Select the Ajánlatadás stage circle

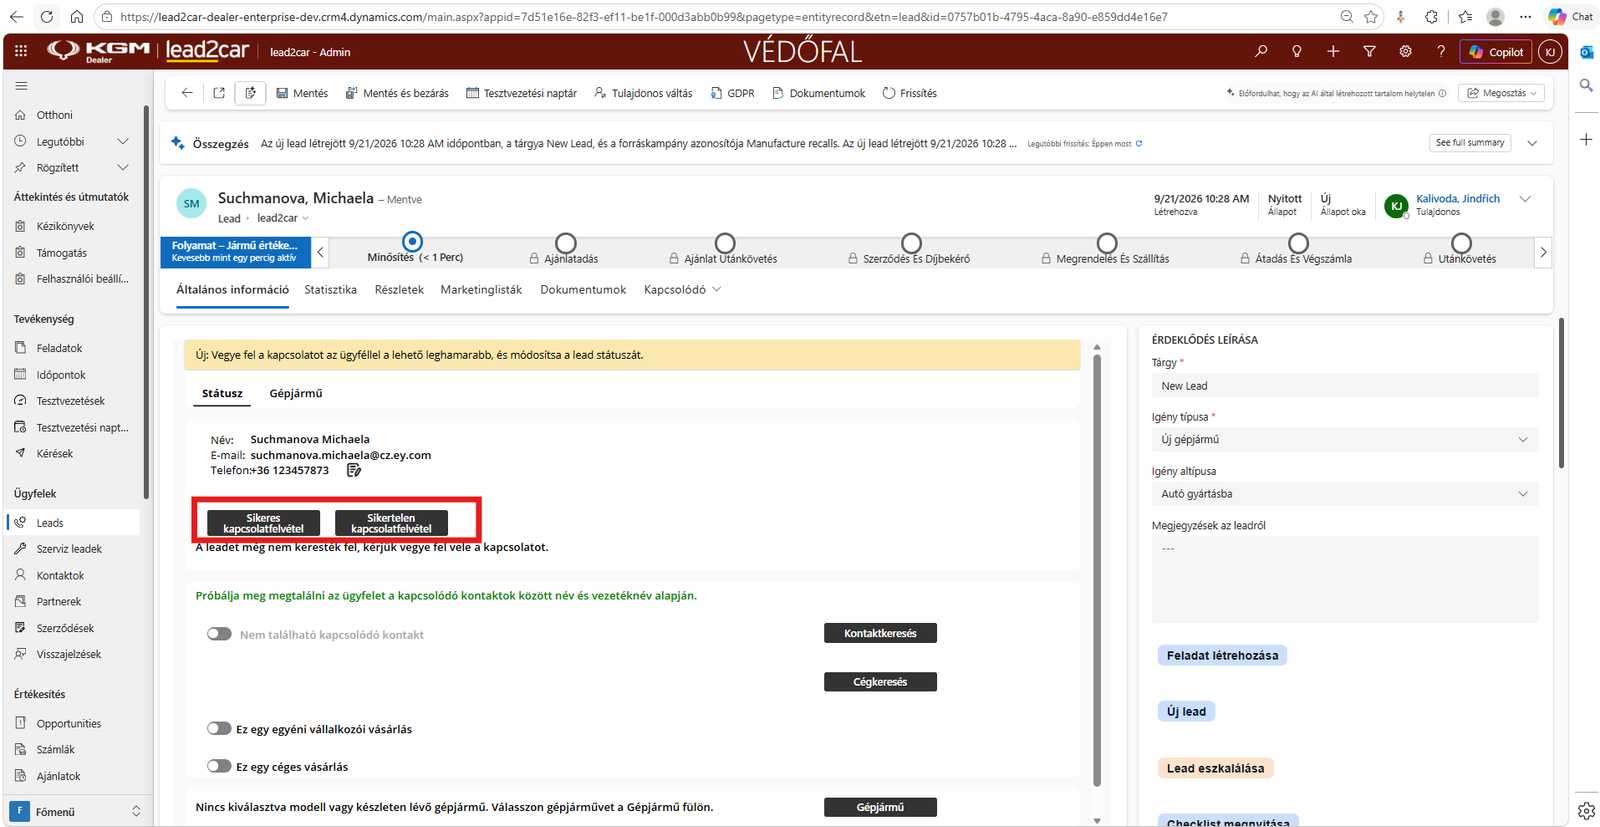(x=566, y=243)
